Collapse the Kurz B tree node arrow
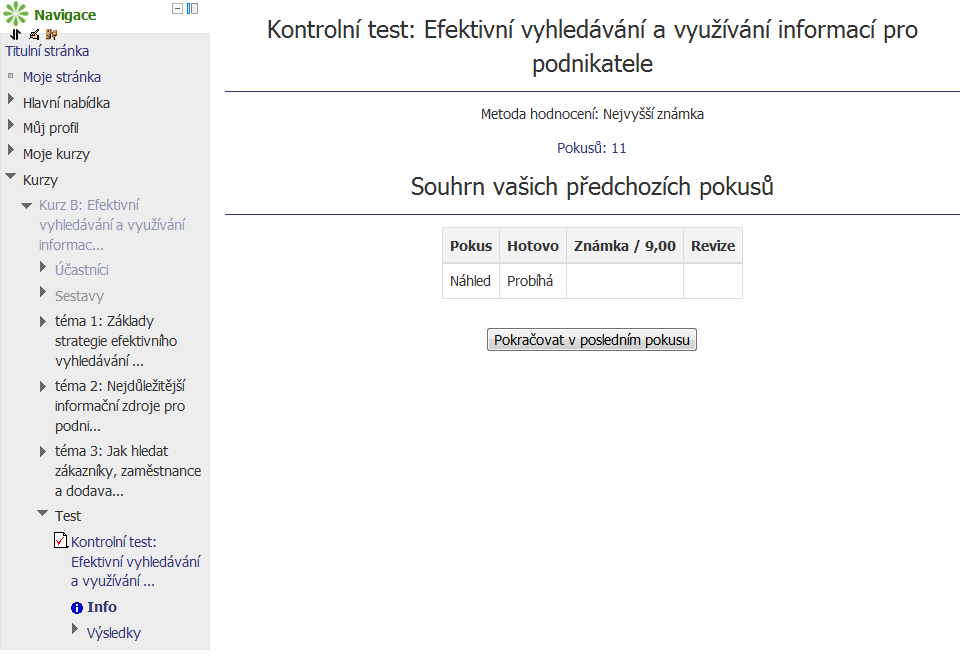Viewport: 964px width, 658px height. [x=26, y=205]
